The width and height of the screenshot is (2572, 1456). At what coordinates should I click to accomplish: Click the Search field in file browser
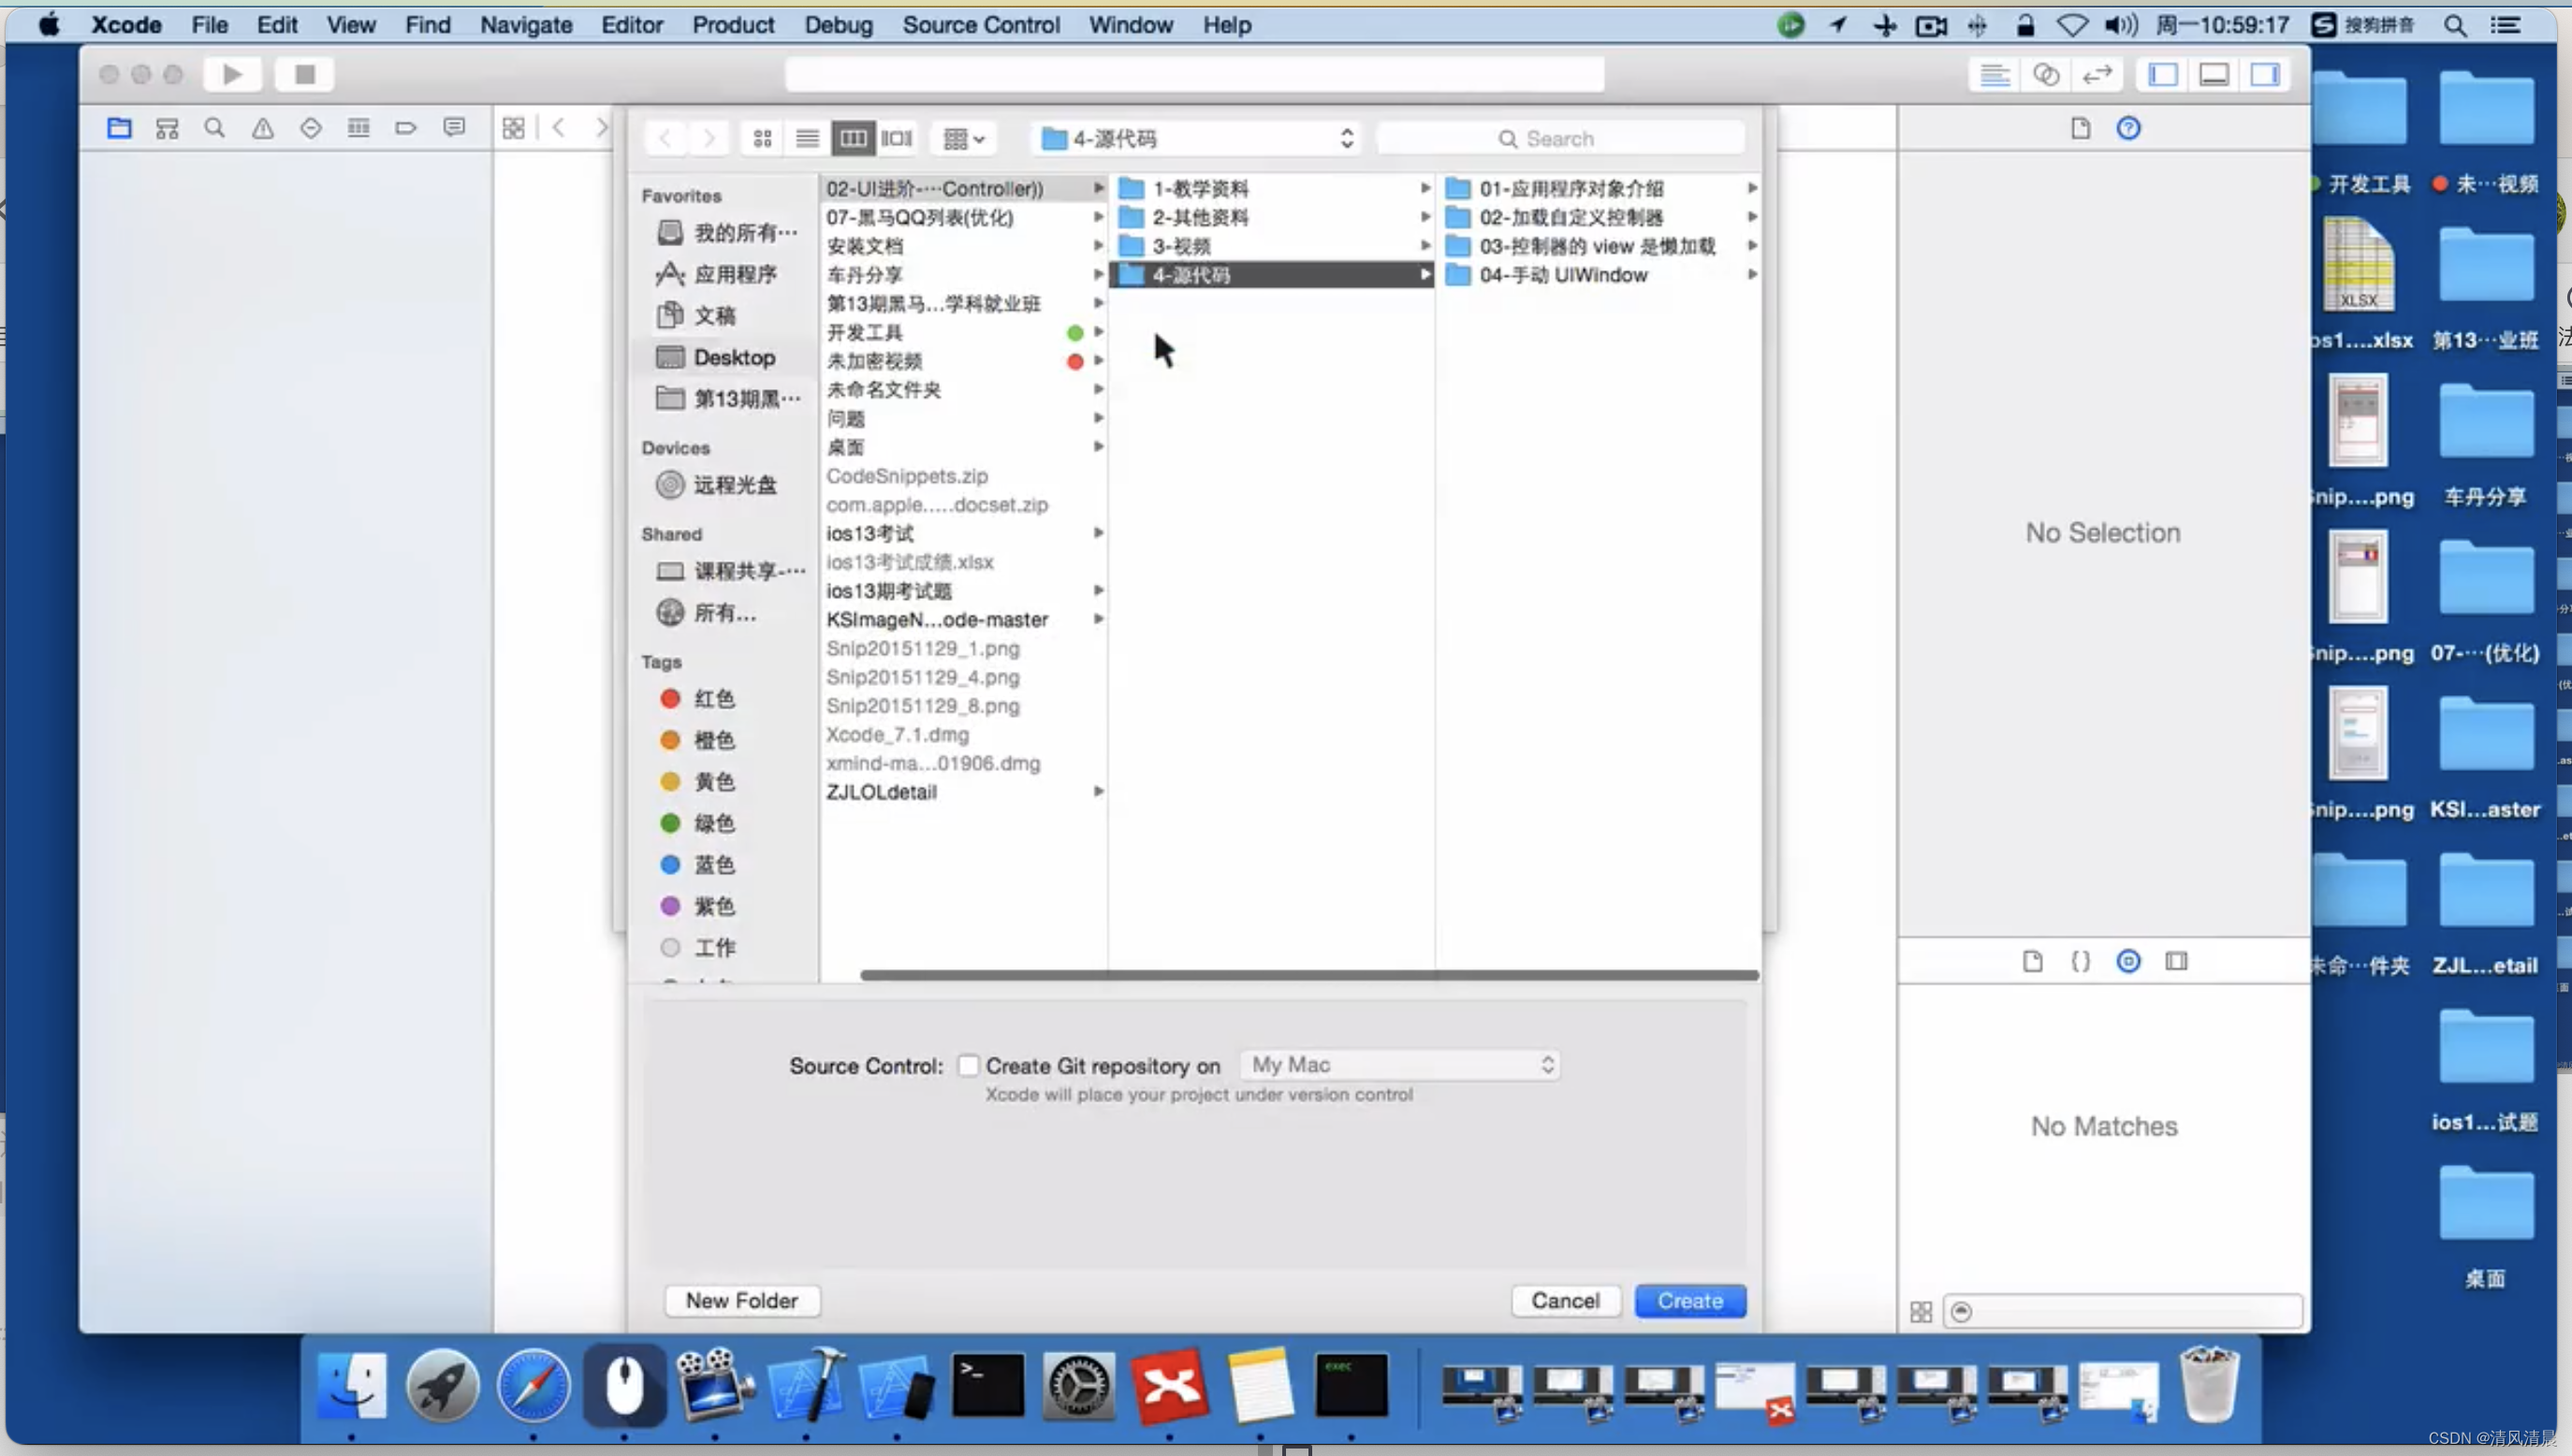[1609, 138]
